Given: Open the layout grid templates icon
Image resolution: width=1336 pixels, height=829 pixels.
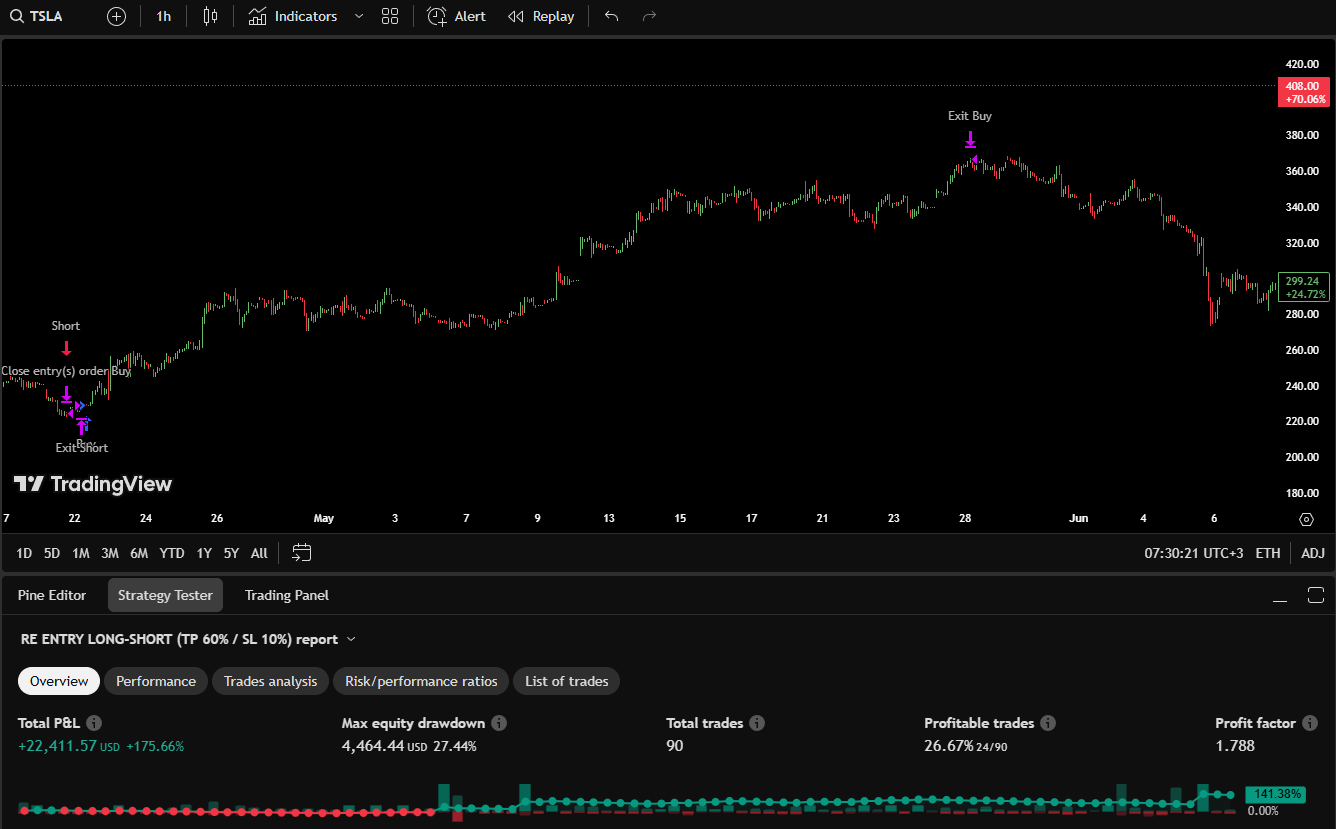Looking at the screenshot, I should pyautogui.click(x=390, y=16).
